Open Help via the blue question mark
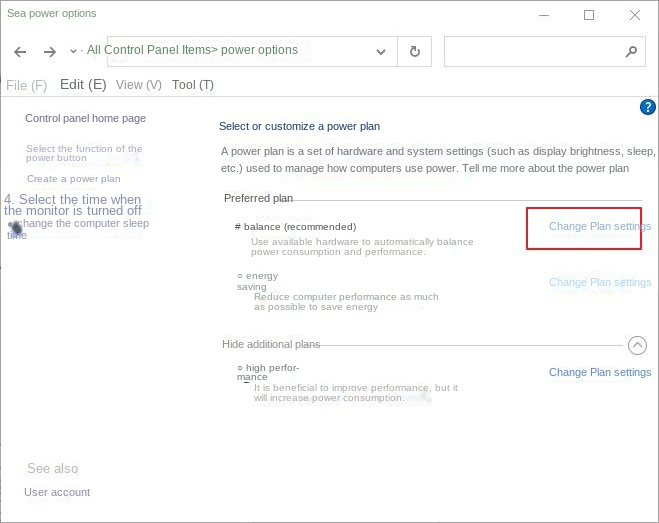Screen dimensions: 659x523 click(x=646, y=107)
